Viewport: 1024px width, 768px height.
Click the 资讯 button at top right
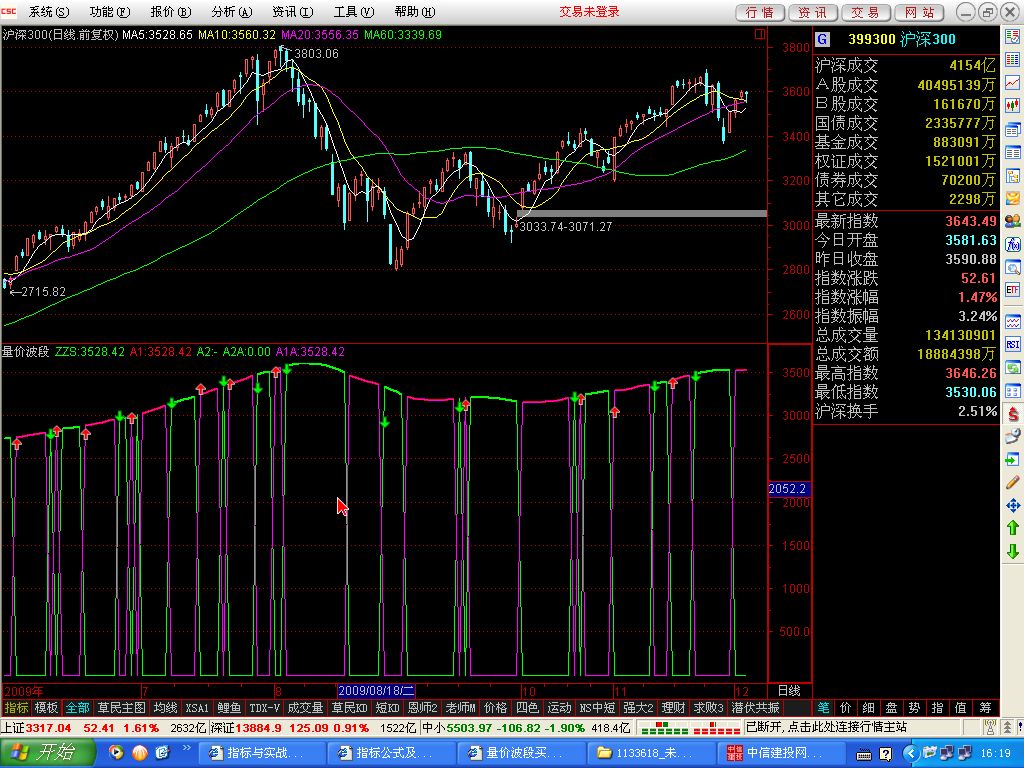[x=812, y=12]
